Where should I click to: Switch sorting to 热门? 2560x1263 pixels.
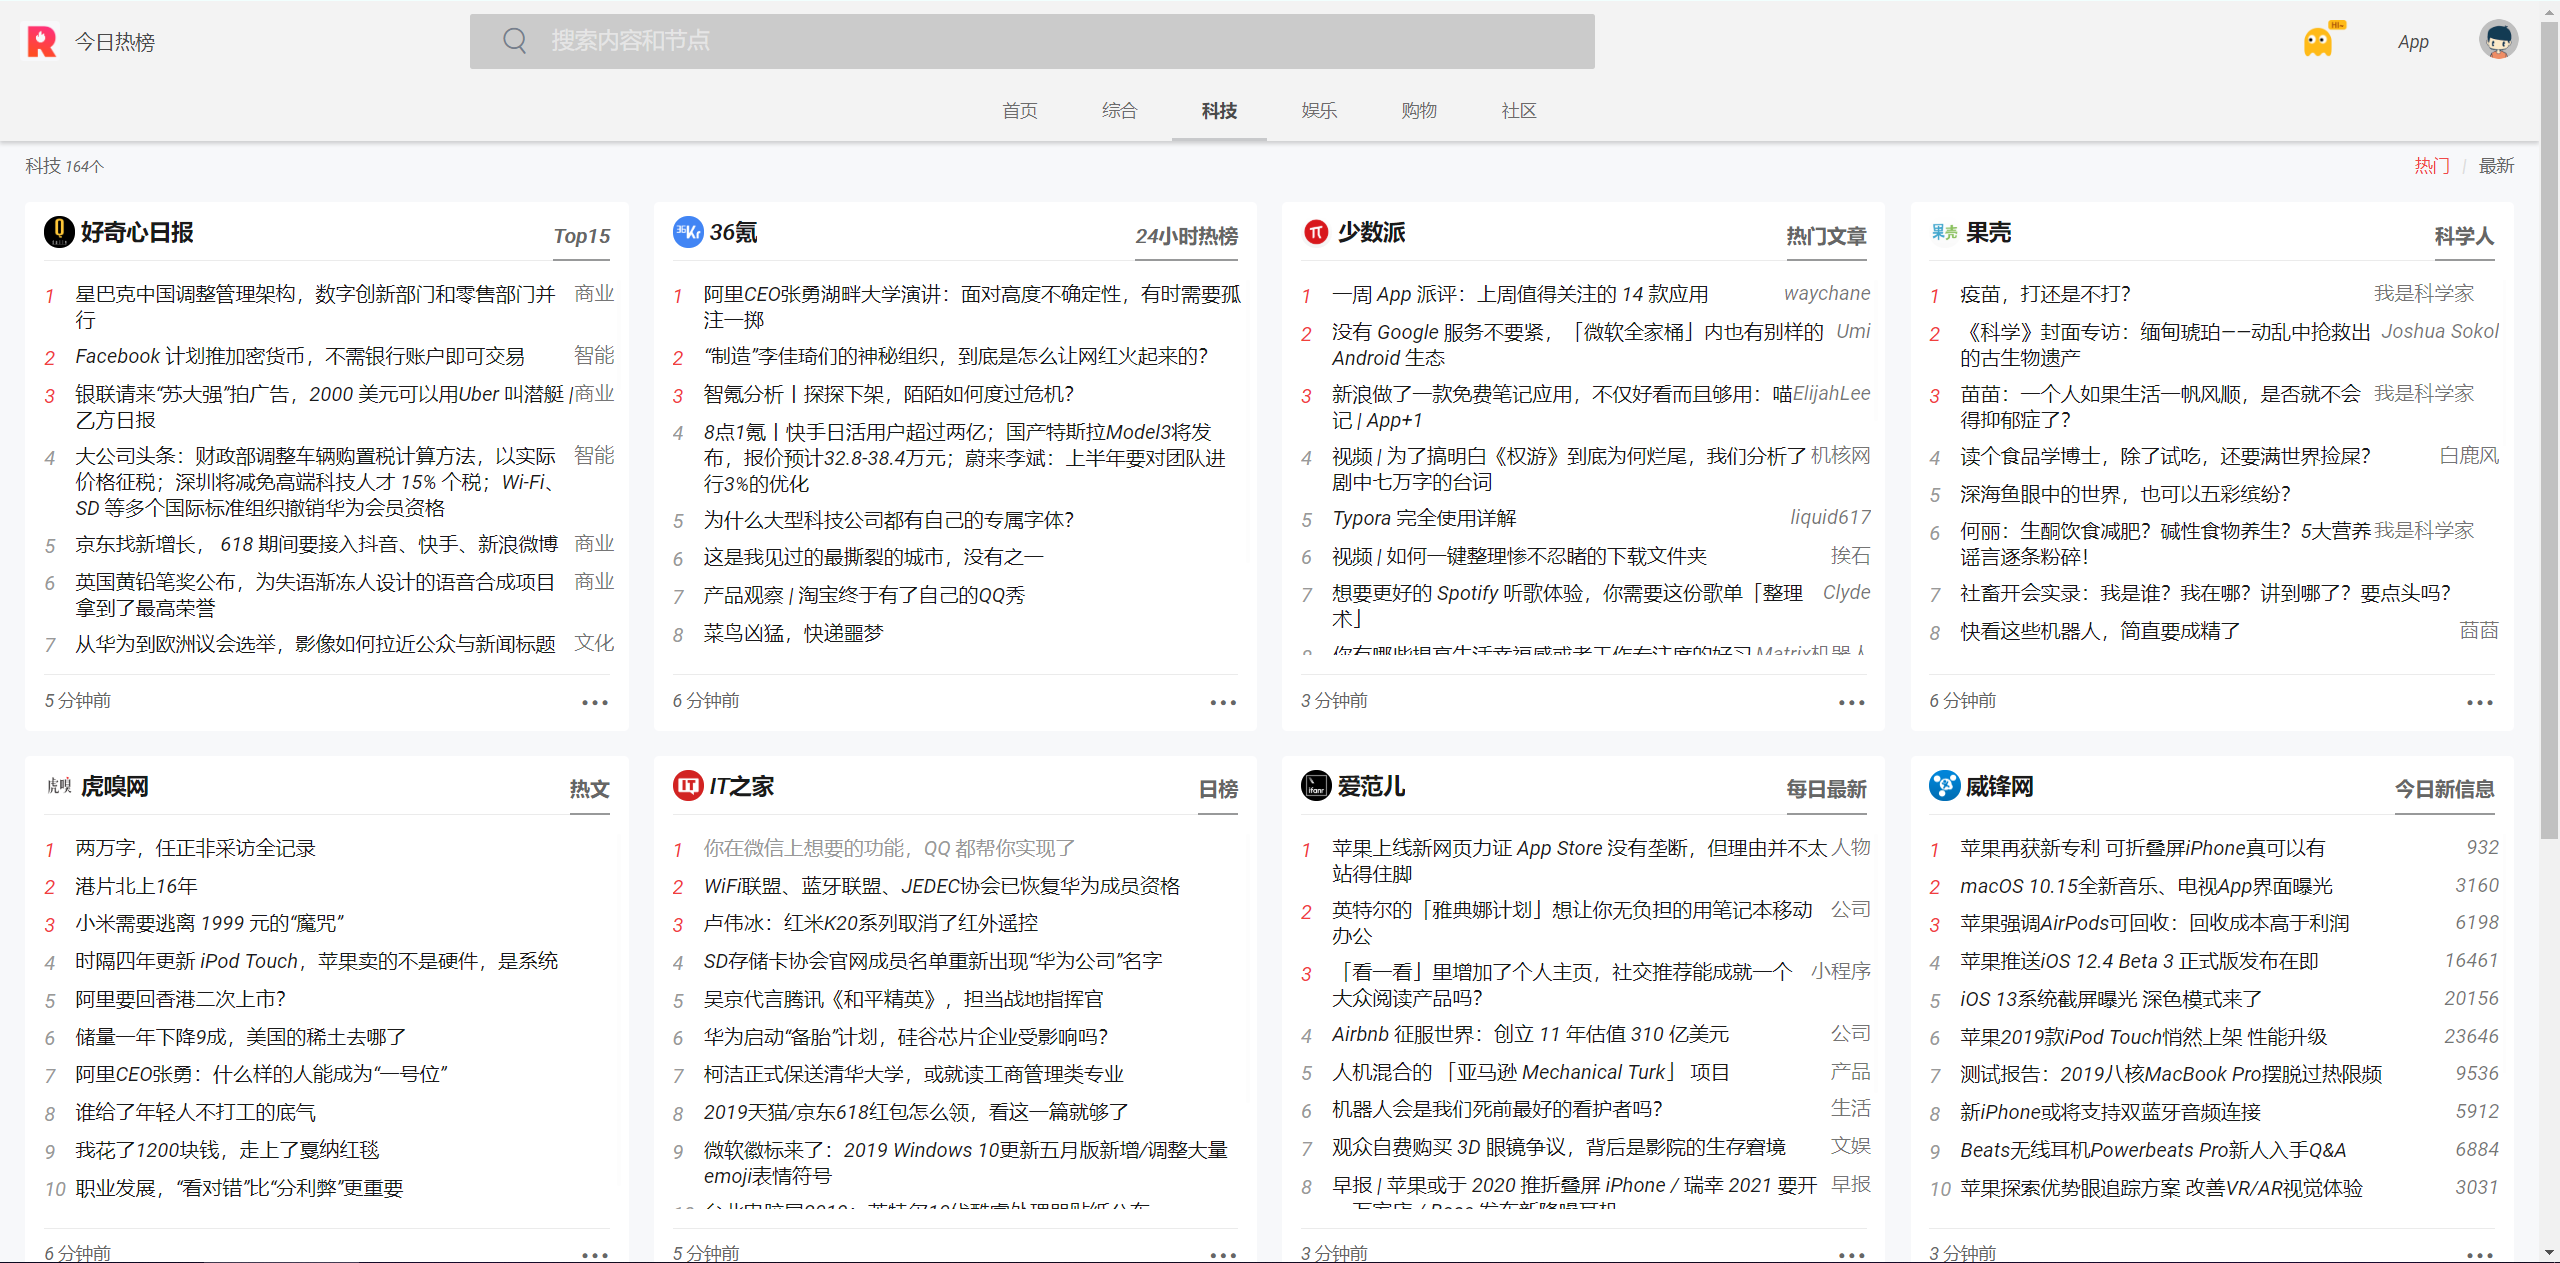pyautogui.click(x=2431, y=166)
